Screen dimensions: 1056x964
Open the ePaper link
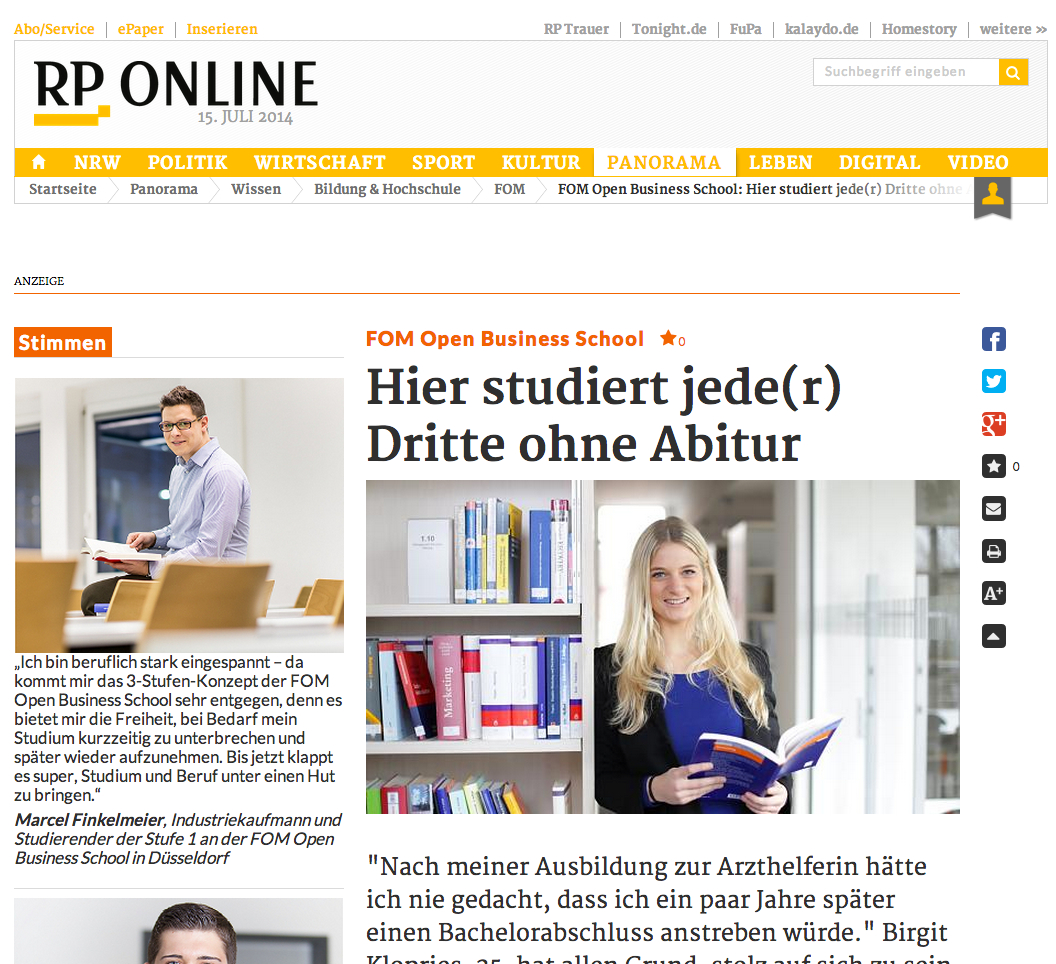coord(141,29)
